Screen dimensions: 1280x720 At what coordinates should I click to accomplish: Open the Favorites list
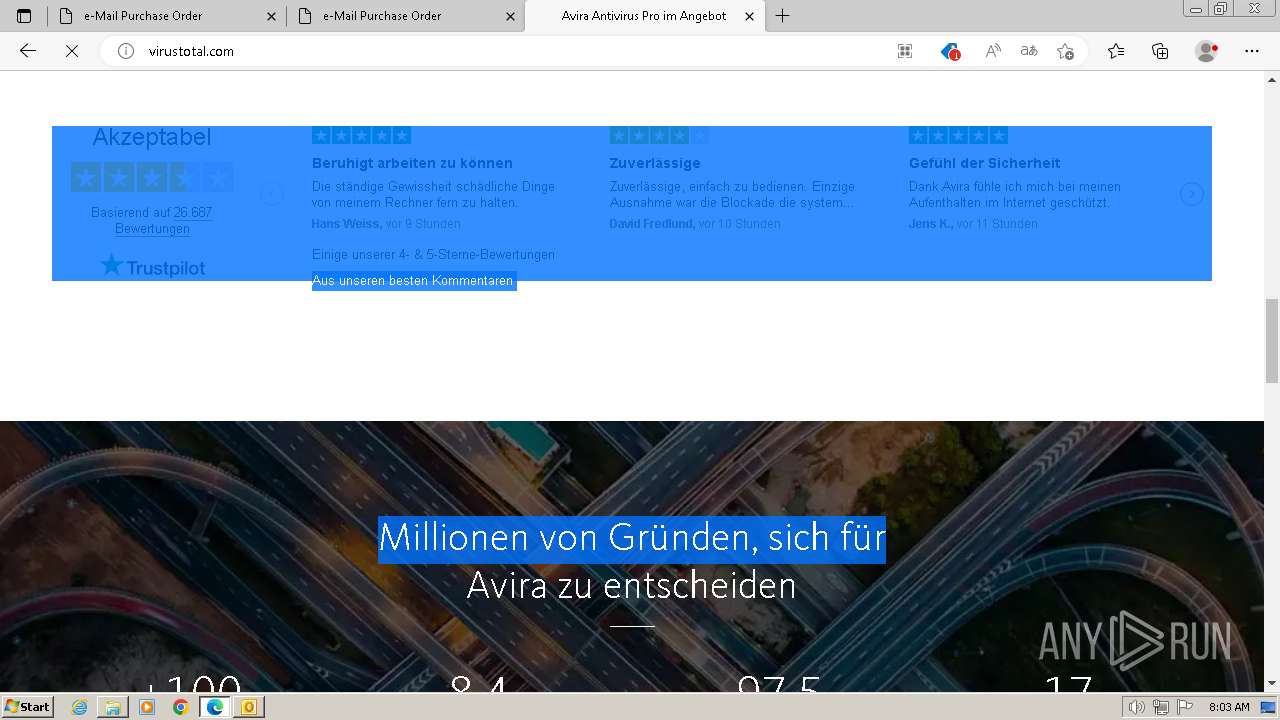[x=1116, y=51]
